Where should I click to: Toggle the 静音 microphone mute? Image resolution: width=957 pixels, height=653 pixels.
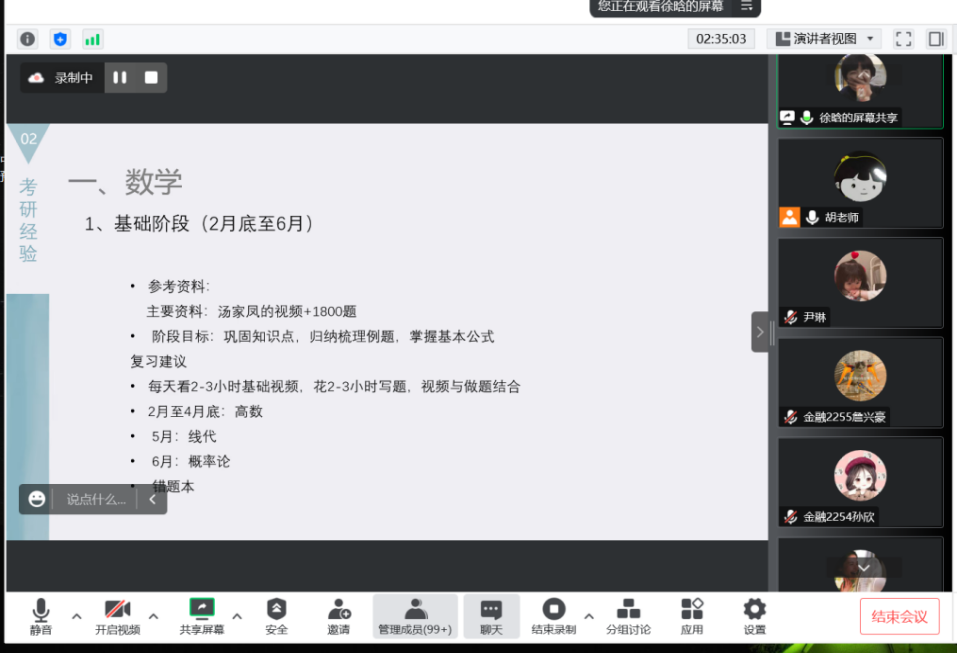[x=40, y=616]
